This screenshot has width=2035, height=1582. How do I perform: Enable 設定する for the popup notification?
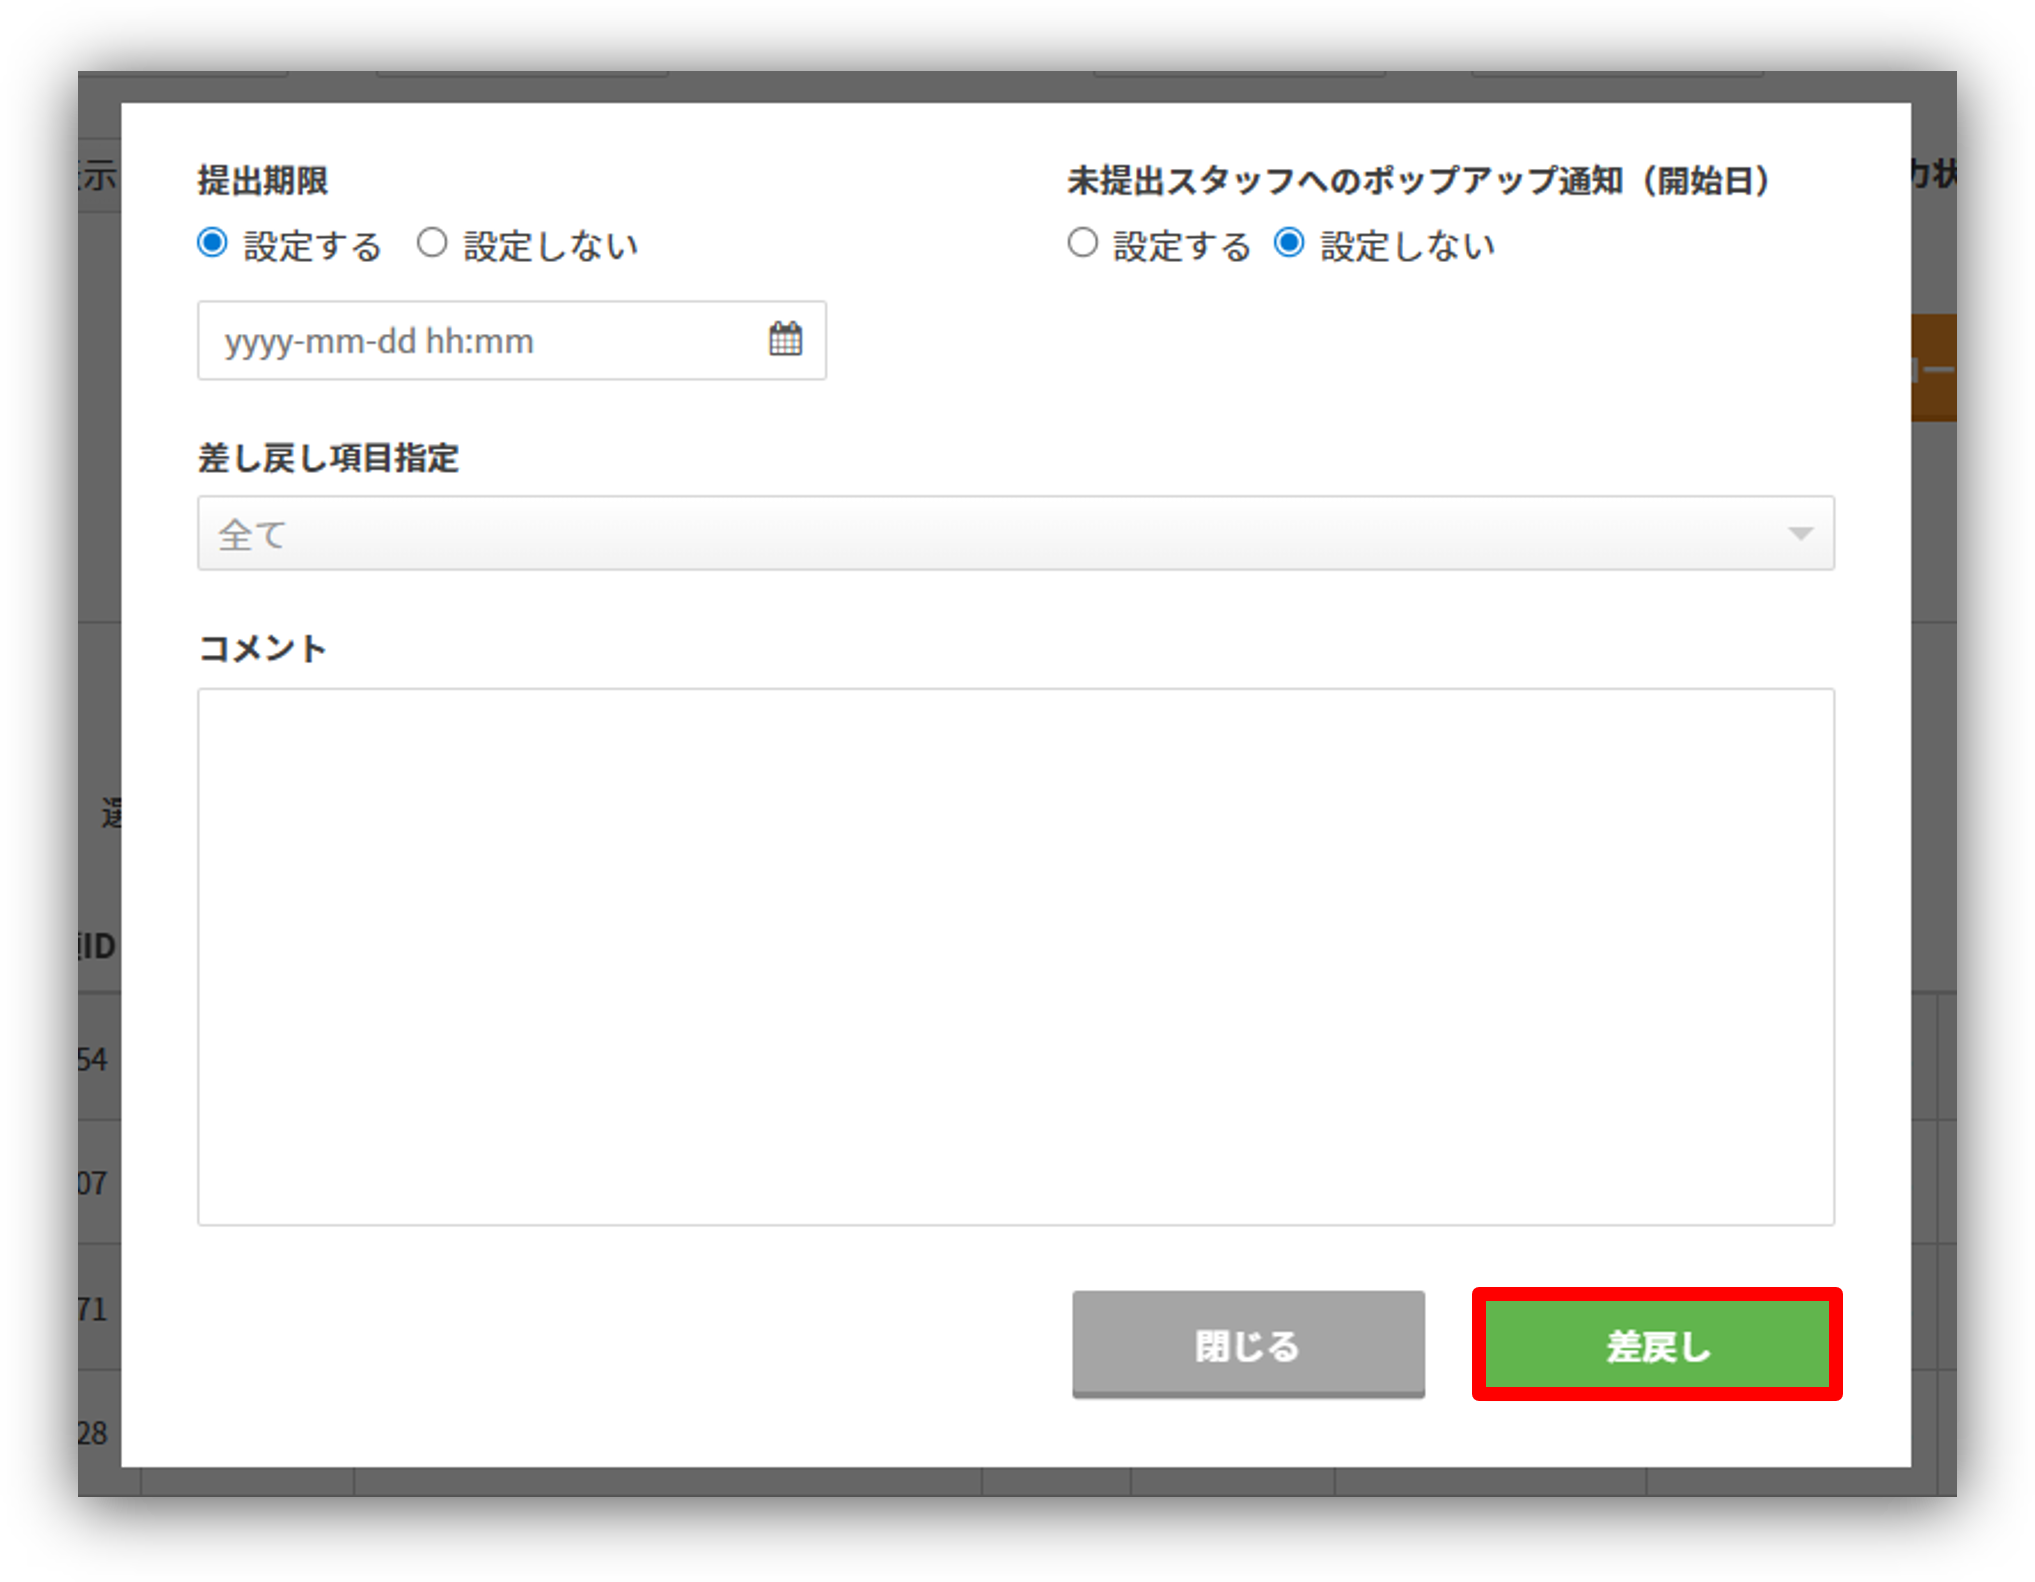coord(1083,242)
